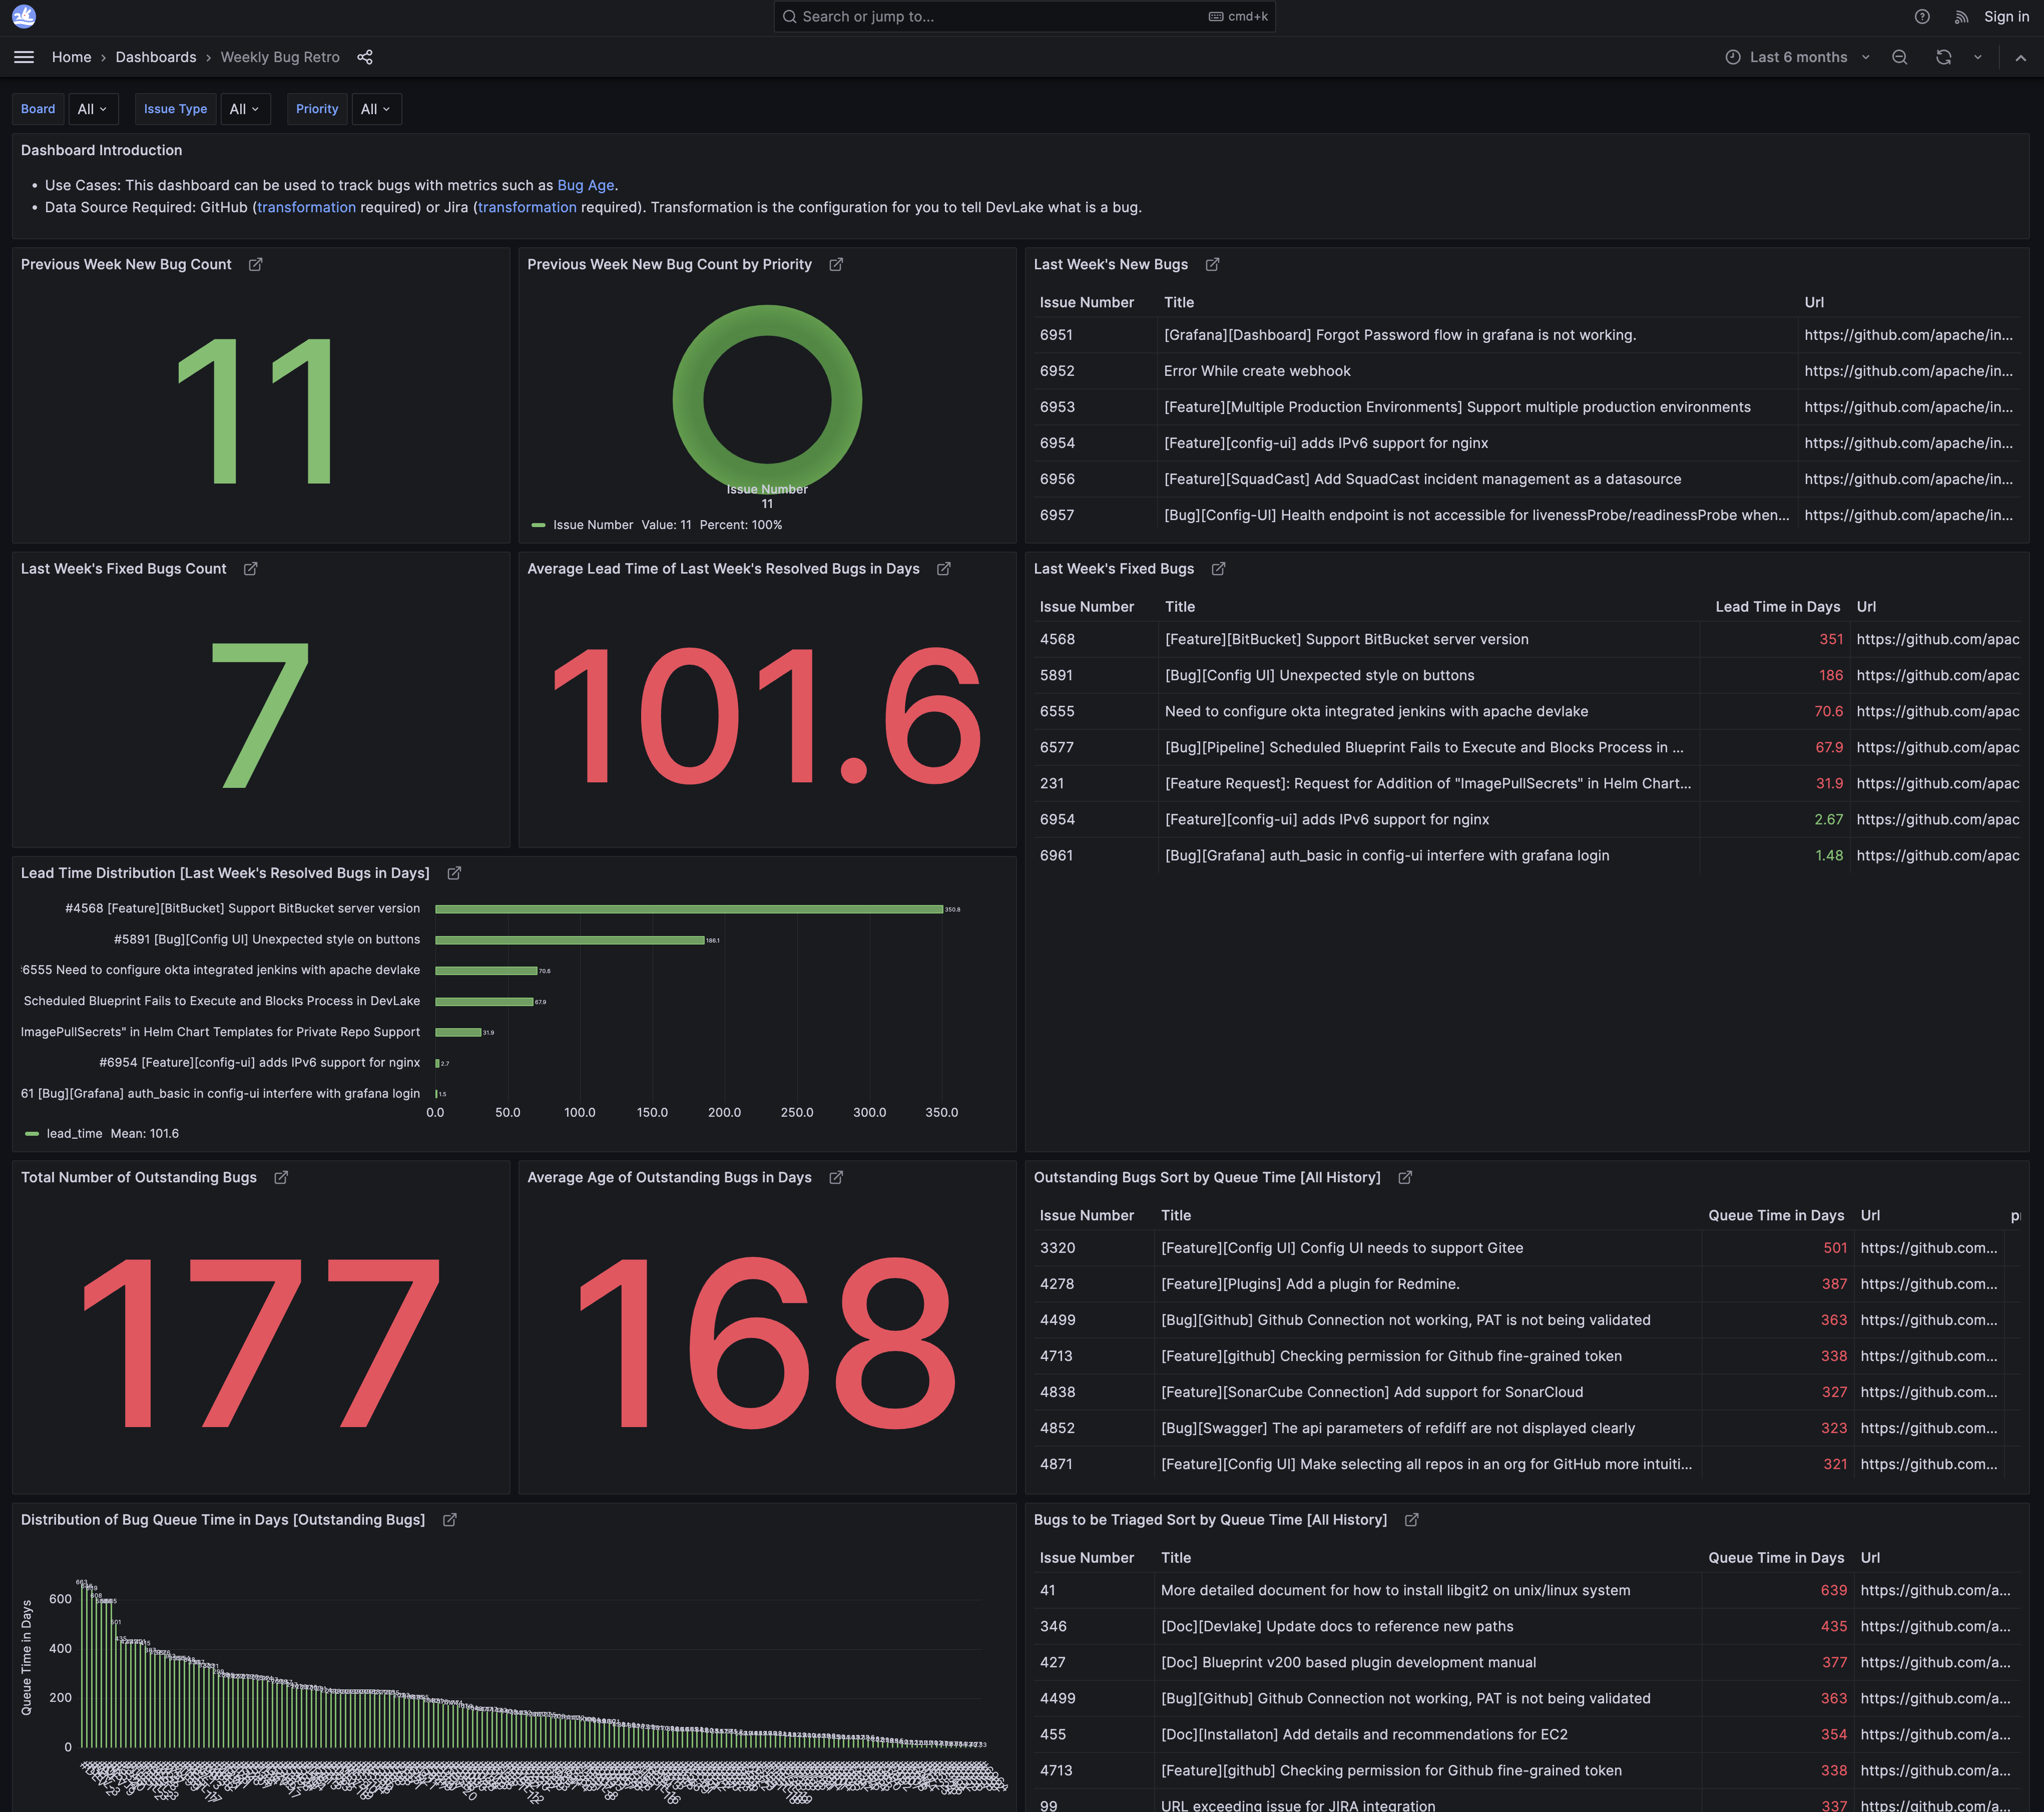The image size is (2044, 1812).
Task: Click the Grafana logo icon
Action: pos(24,16)
